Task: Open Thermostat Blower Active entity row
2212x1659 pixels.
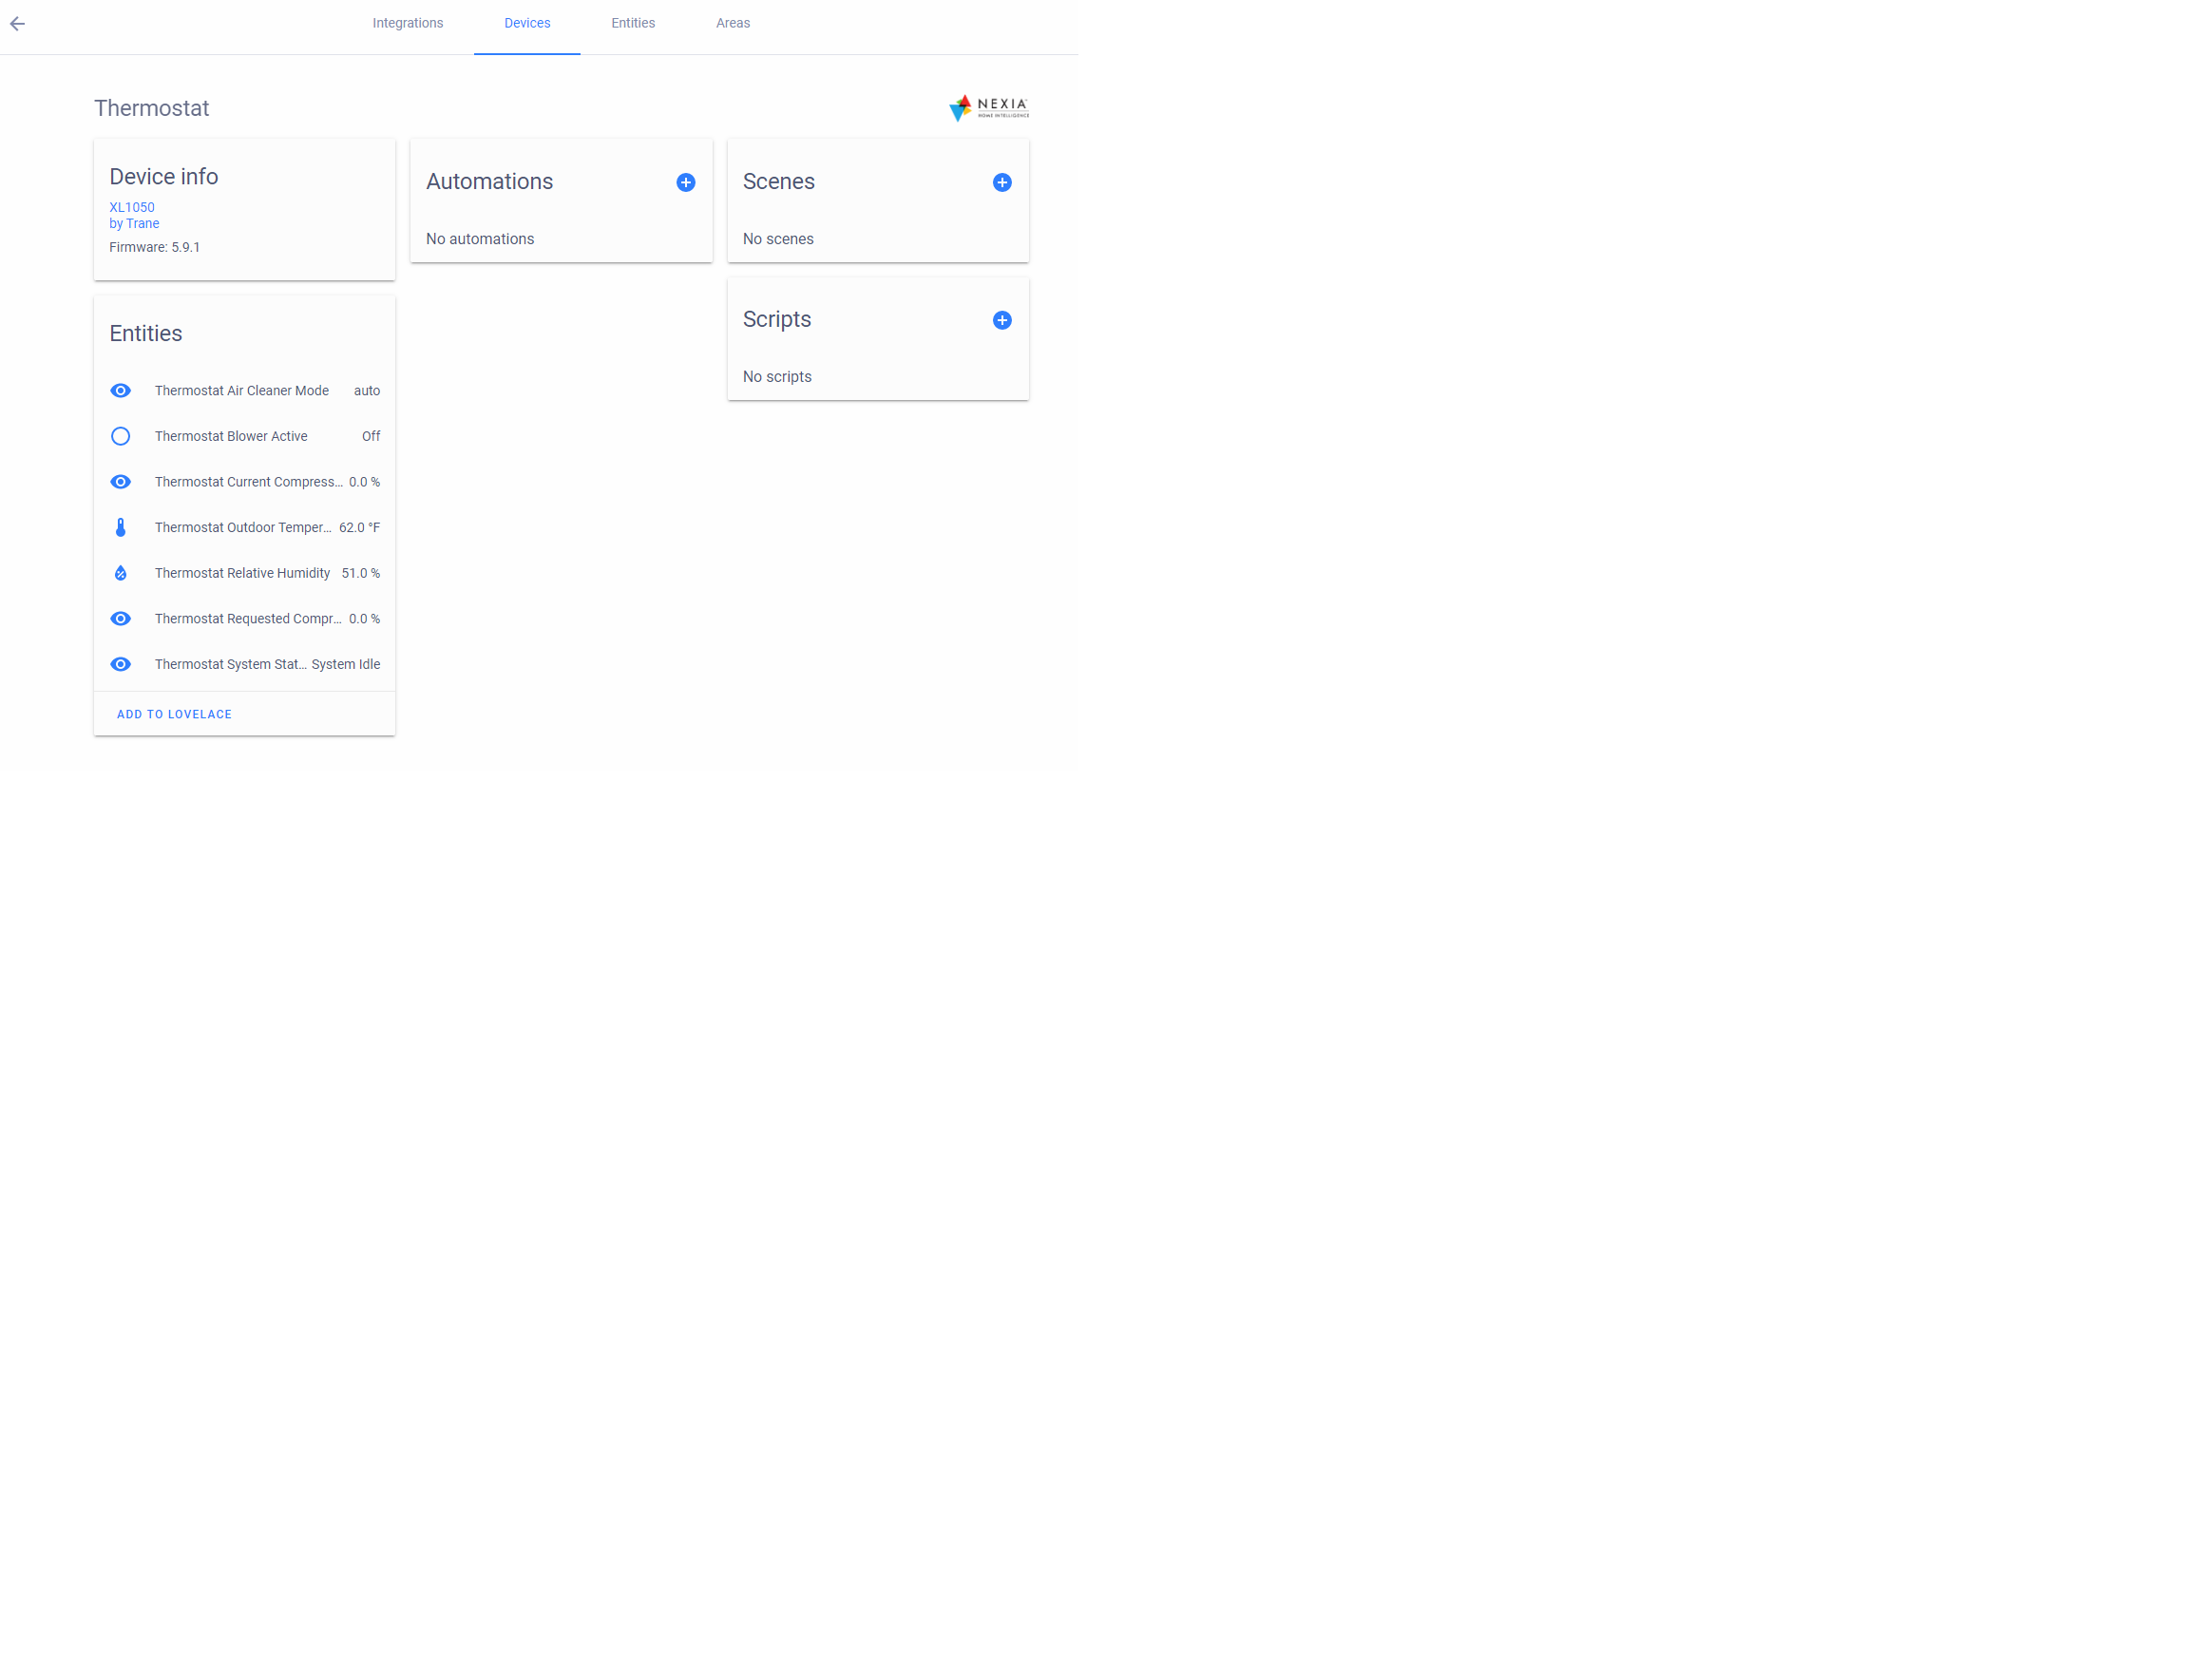Action: coord(231,436)
